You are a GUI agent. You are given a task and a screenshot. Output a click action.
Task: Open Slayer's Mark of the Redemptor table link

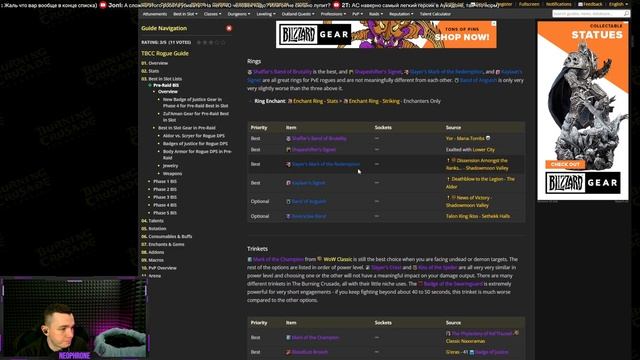click(326, 164)
